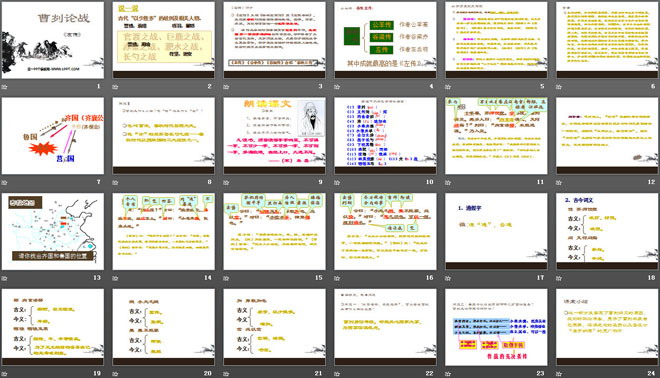The width and height of the screenshot is (660, 378).
Task: Select slide 16 thumbnail
Action: coord(385,232)
